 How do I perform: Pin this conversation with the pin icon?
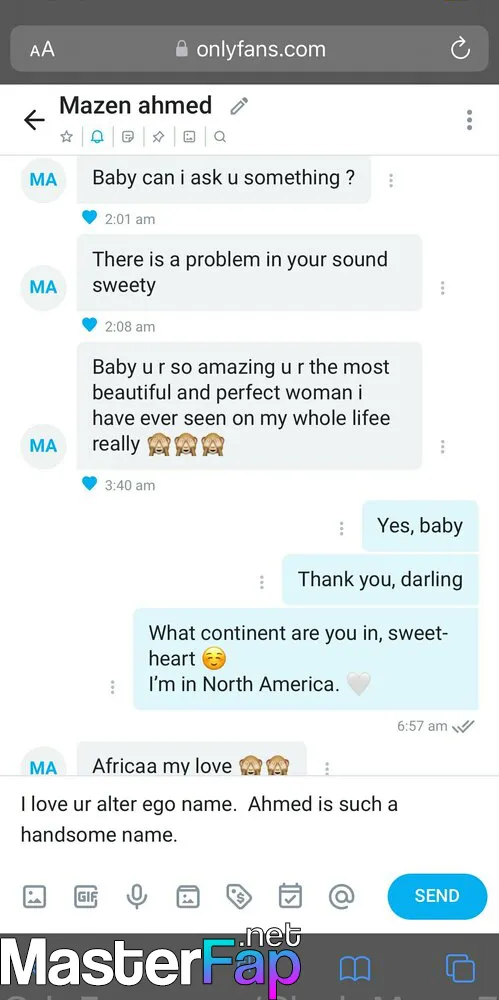point(158,136)
